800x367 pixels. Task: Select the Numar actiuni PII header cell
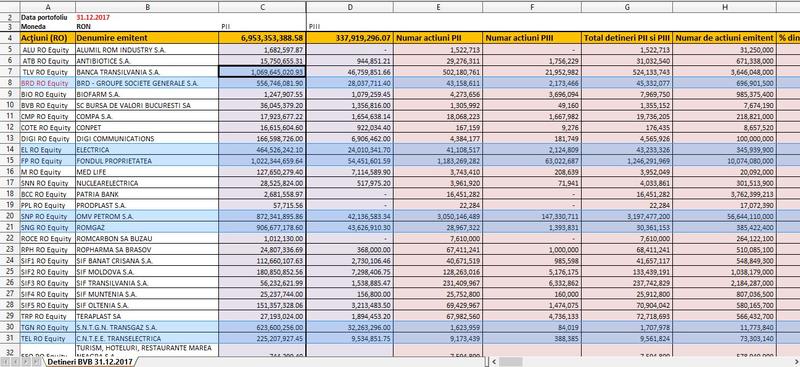coord(438,38)
